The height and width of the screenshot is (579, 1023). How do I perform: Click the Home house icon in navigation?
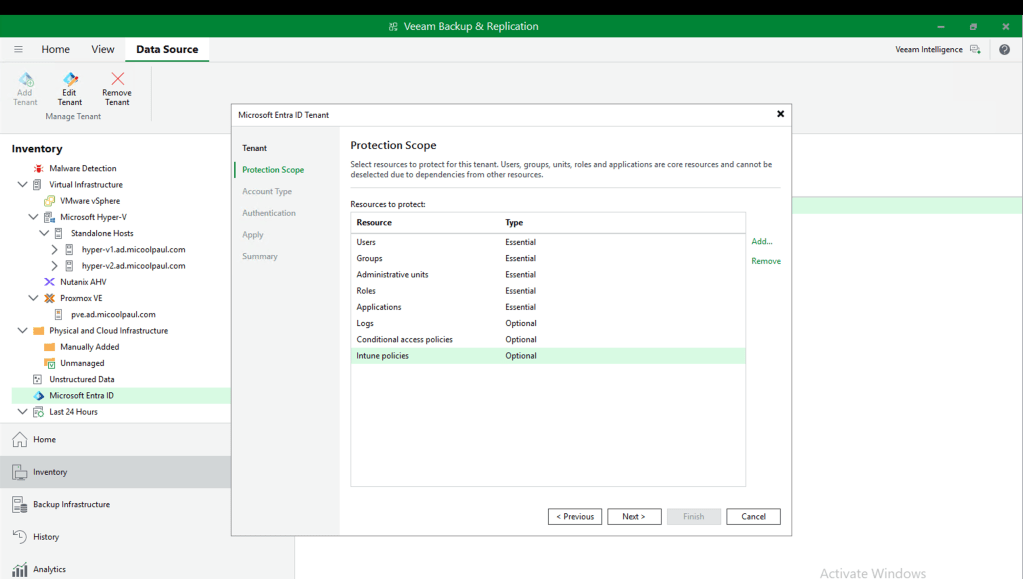[20, 439]
